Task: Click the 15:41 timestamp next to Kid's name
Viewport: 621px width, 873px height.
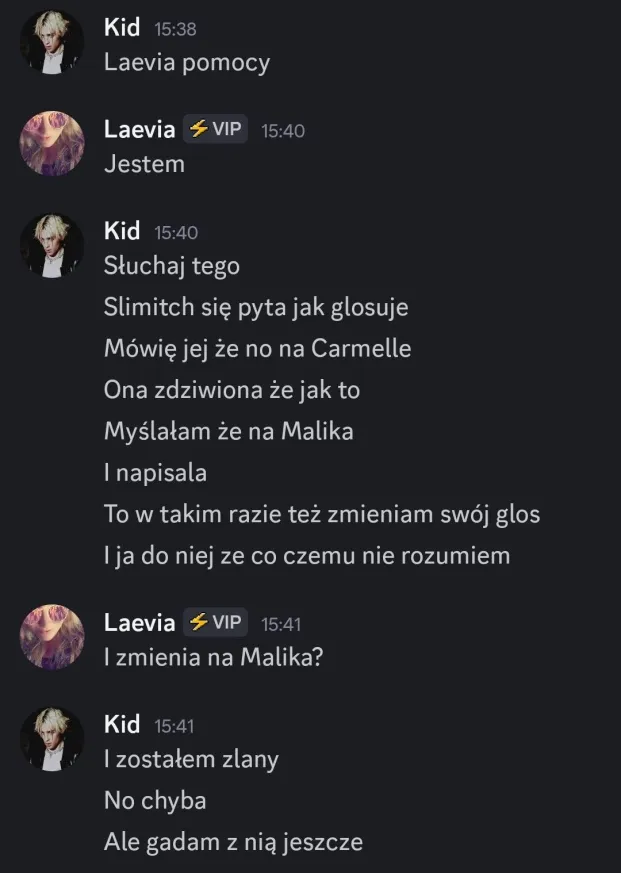Action: (175, 724)
